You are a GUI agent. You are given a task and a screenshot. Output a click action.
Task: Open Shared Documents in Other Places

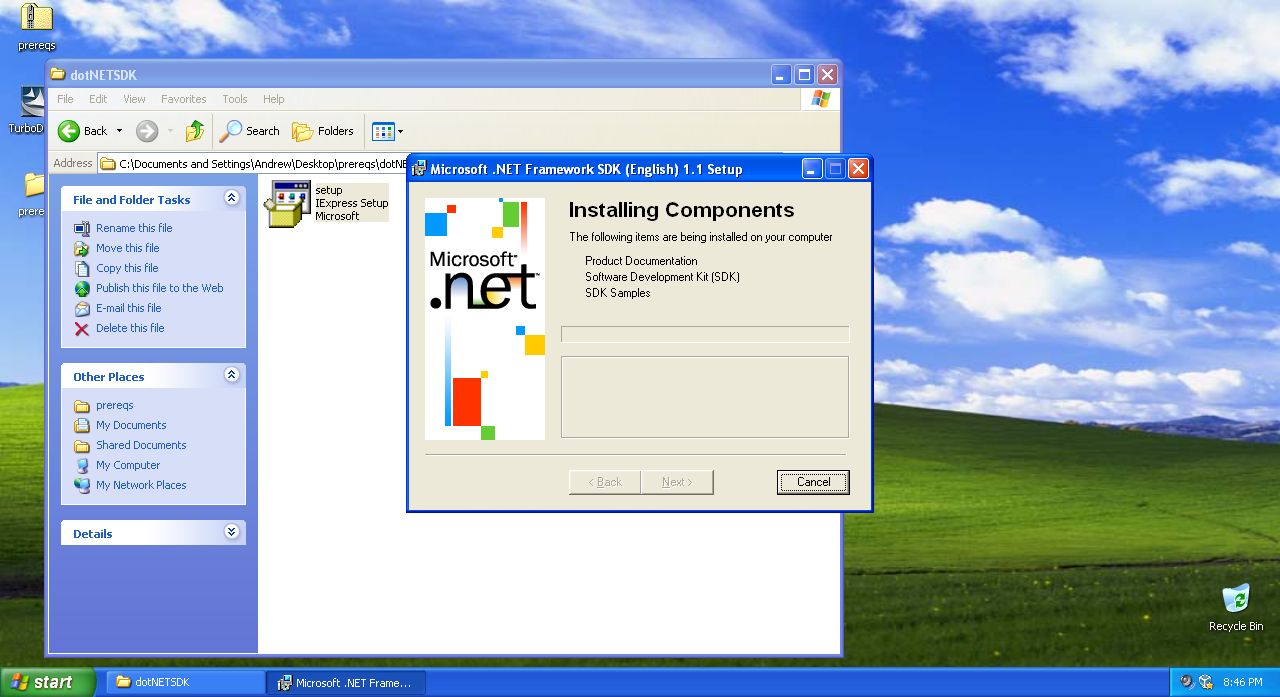(141, 445)
